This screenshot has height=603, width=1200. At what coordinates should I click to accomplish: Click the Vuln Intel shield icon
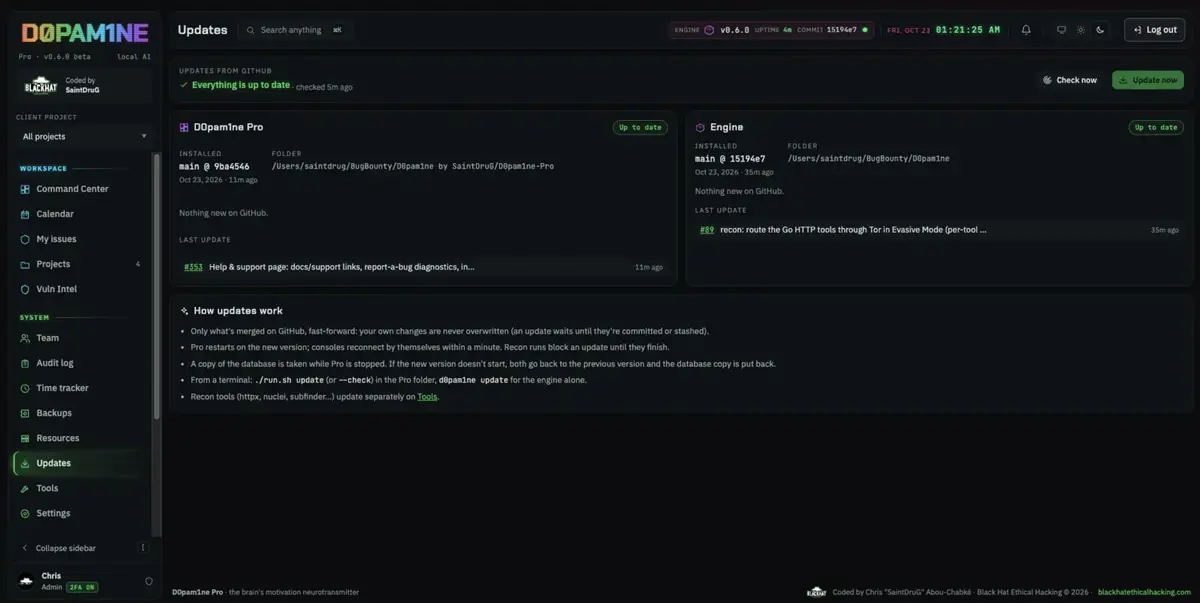coord(26,289)
